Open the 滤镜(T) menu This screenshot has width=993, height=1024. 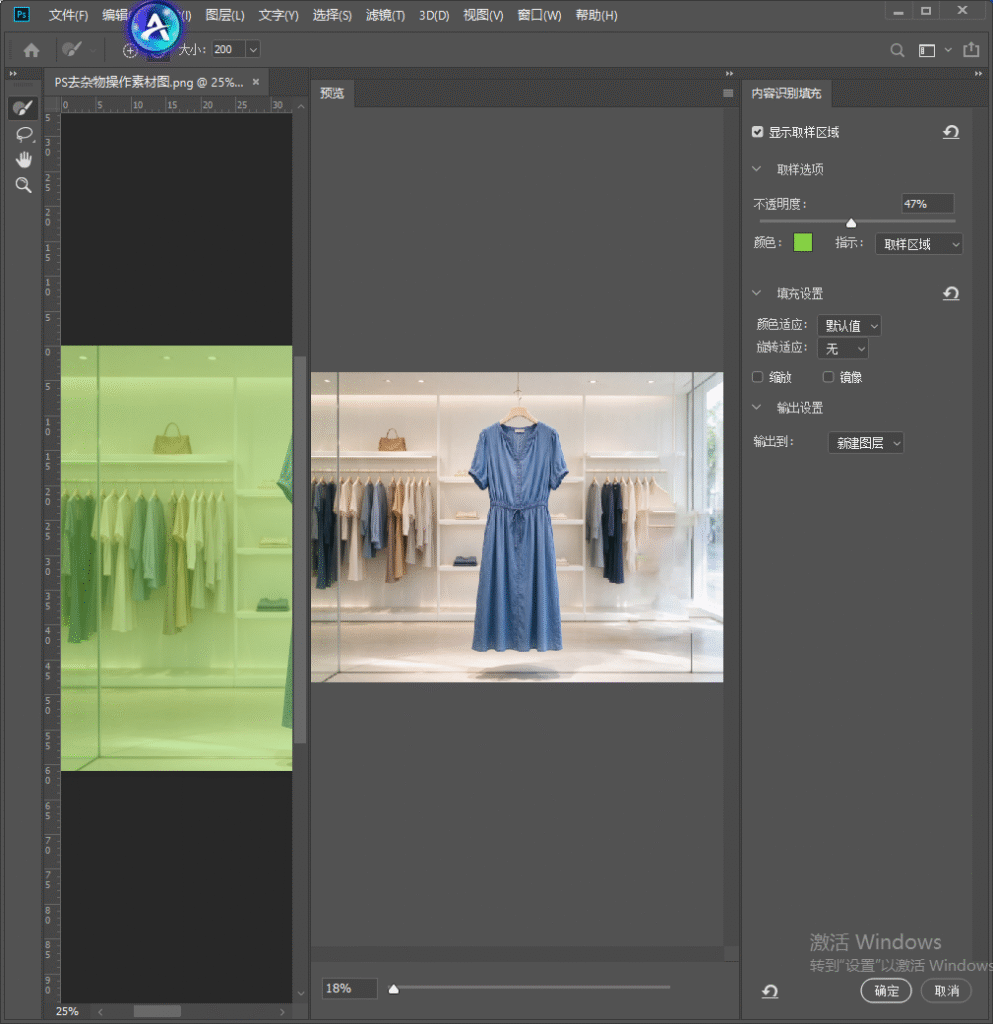coord(385,15)
